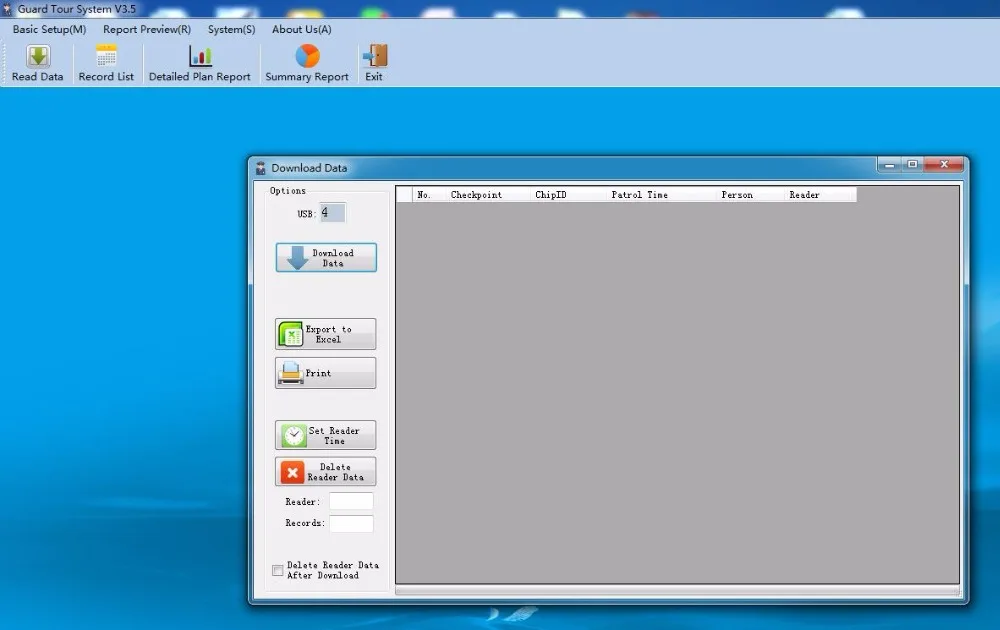The image size is (1000, 630).
Task: Open the Basic Setup(M) menu
Action: click(x=49, y=29)
